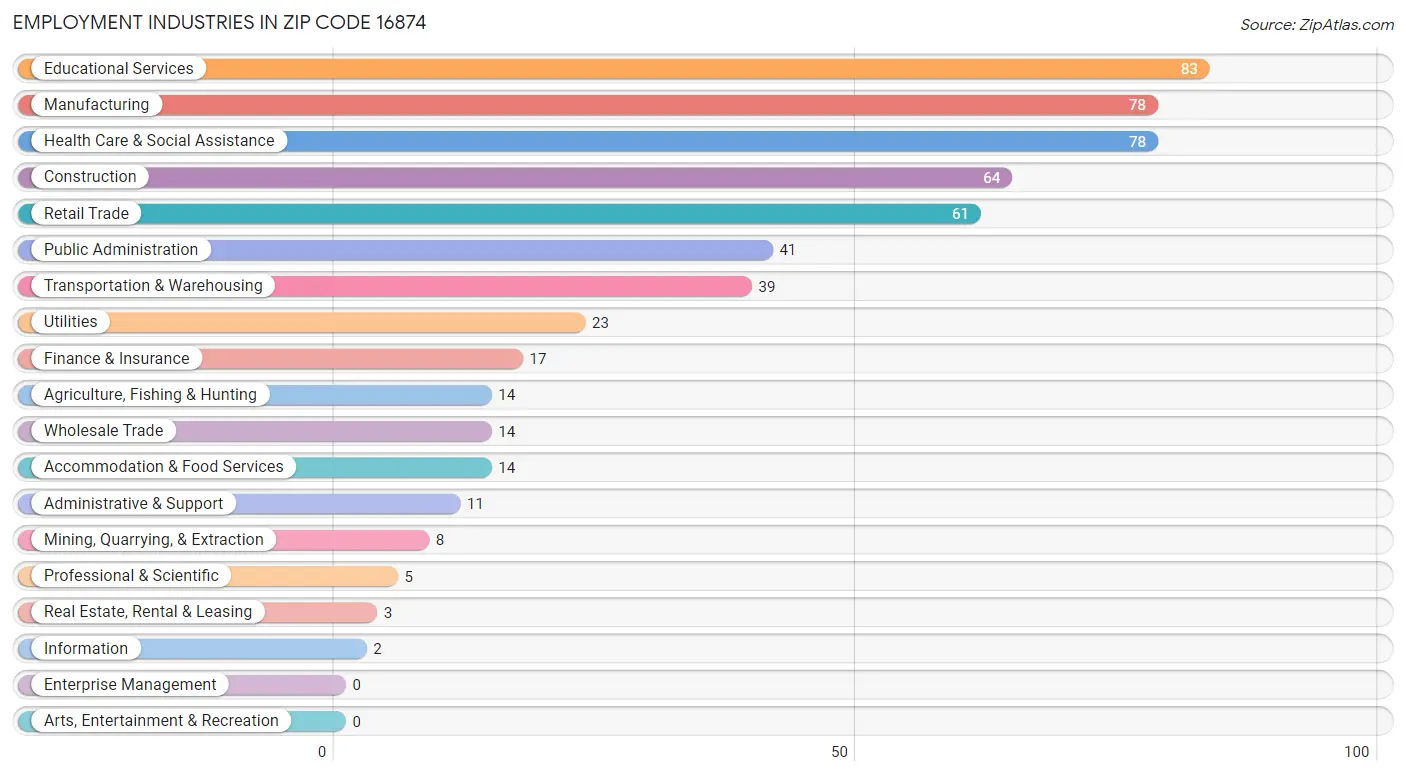Image resolution: width=1406 pixels, height=776 pixels.
Task: Click the value 8 beside Mining bar
Action: pos(439,540)
